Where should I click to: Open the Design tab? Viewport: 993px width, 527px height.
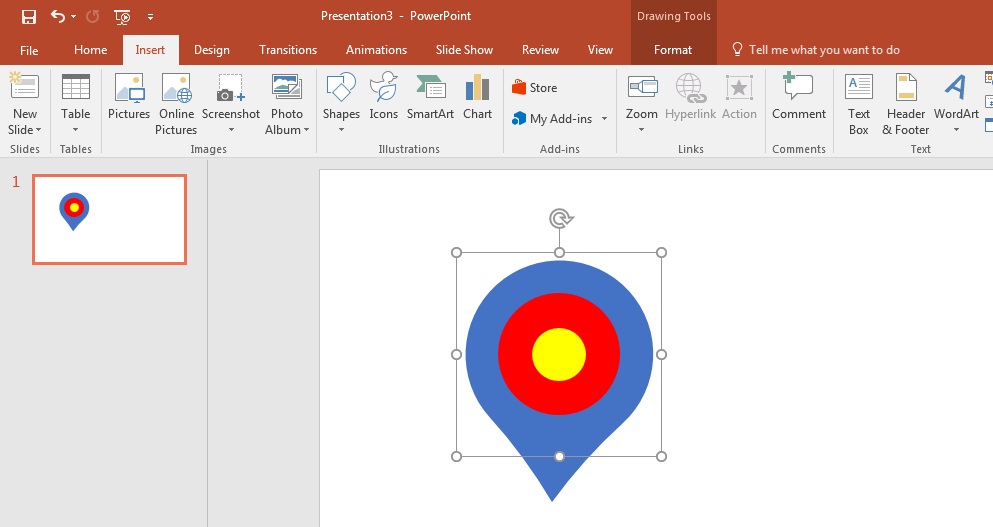[212, 50]
